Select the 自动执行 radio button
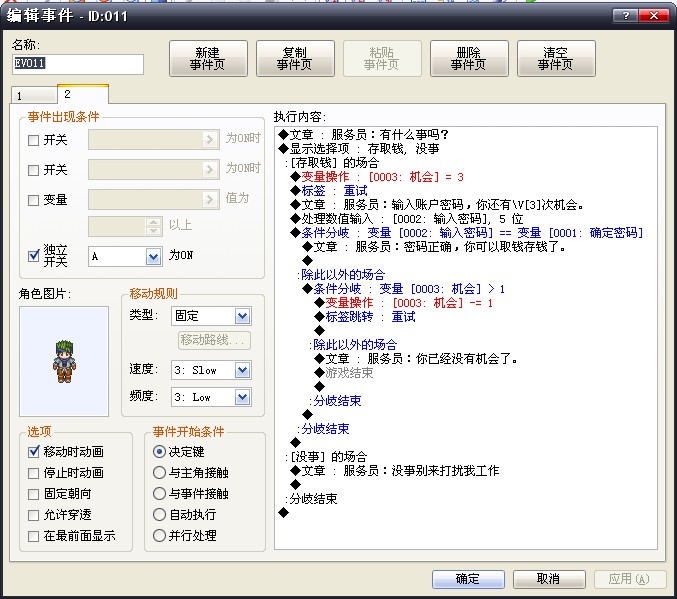The height and width of the screenshot is (599, 677). [159, 514]
